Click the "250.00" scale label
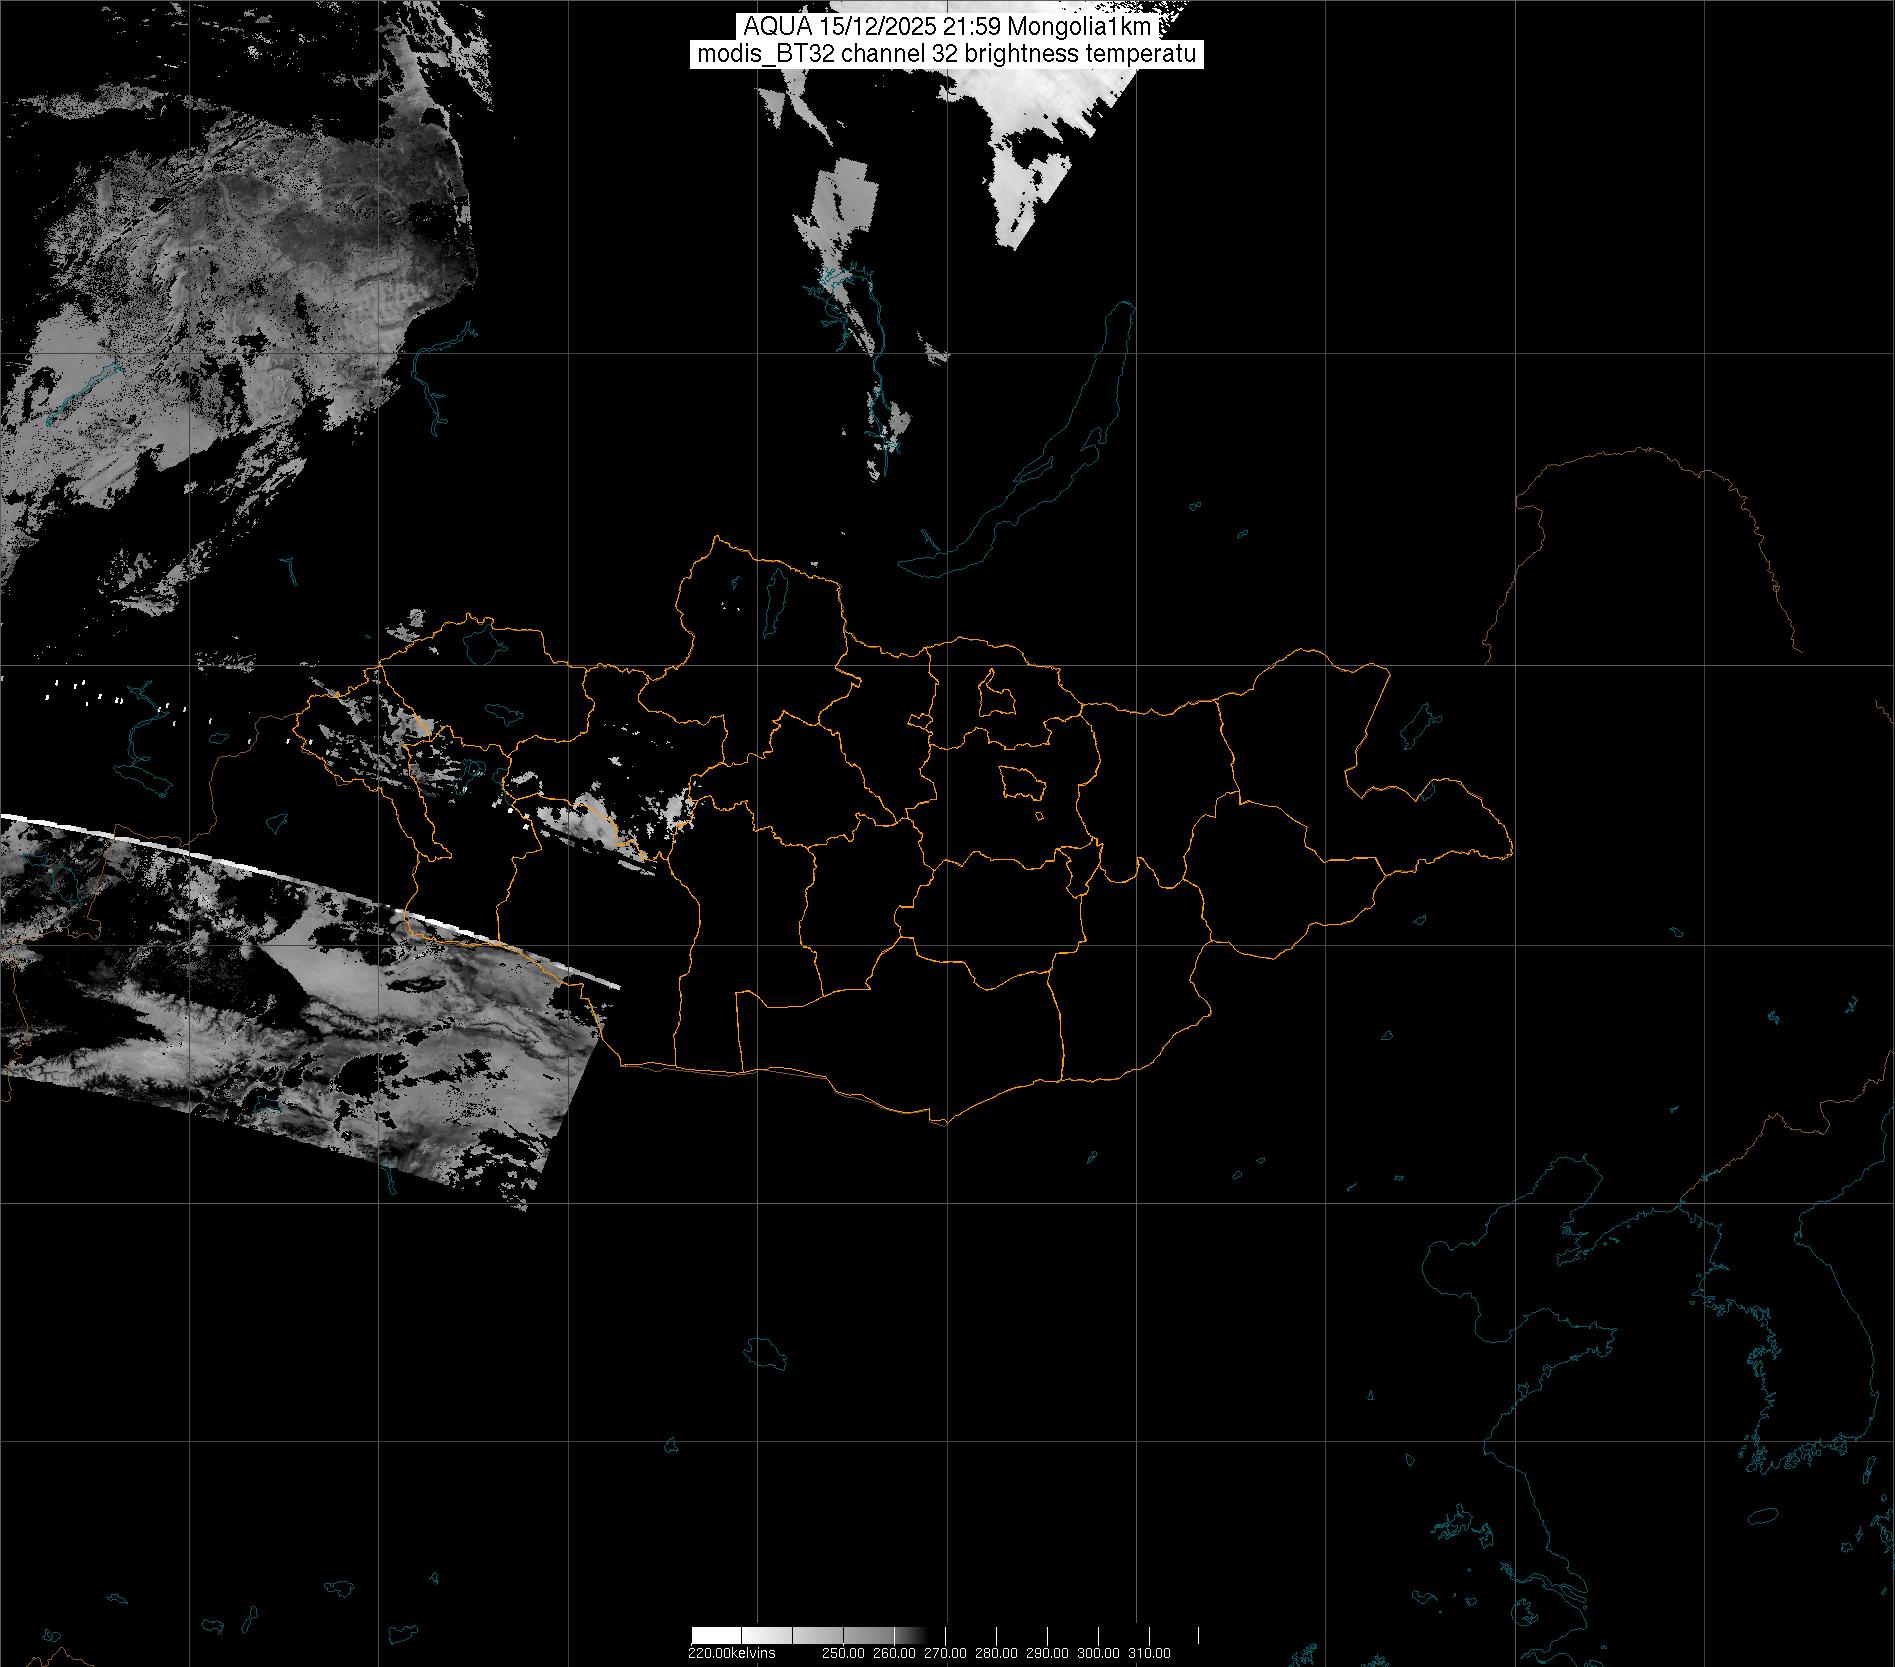This screenshot has height=1667, width=1895. pos(843,1653)
